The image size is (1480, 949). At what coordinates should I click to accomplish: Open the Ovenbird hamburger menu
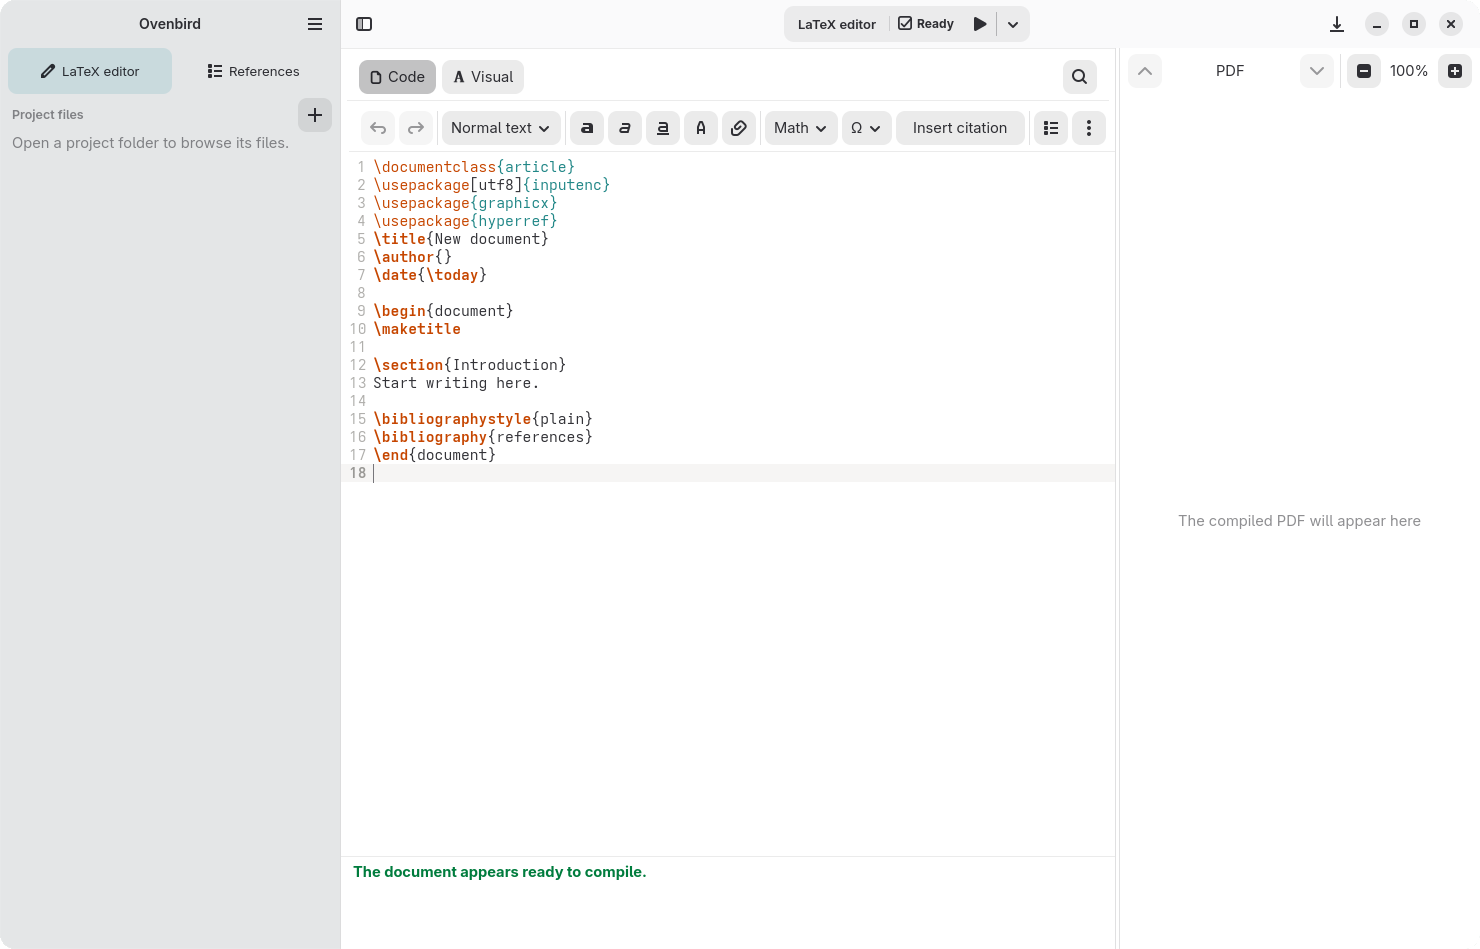(315, 24)
